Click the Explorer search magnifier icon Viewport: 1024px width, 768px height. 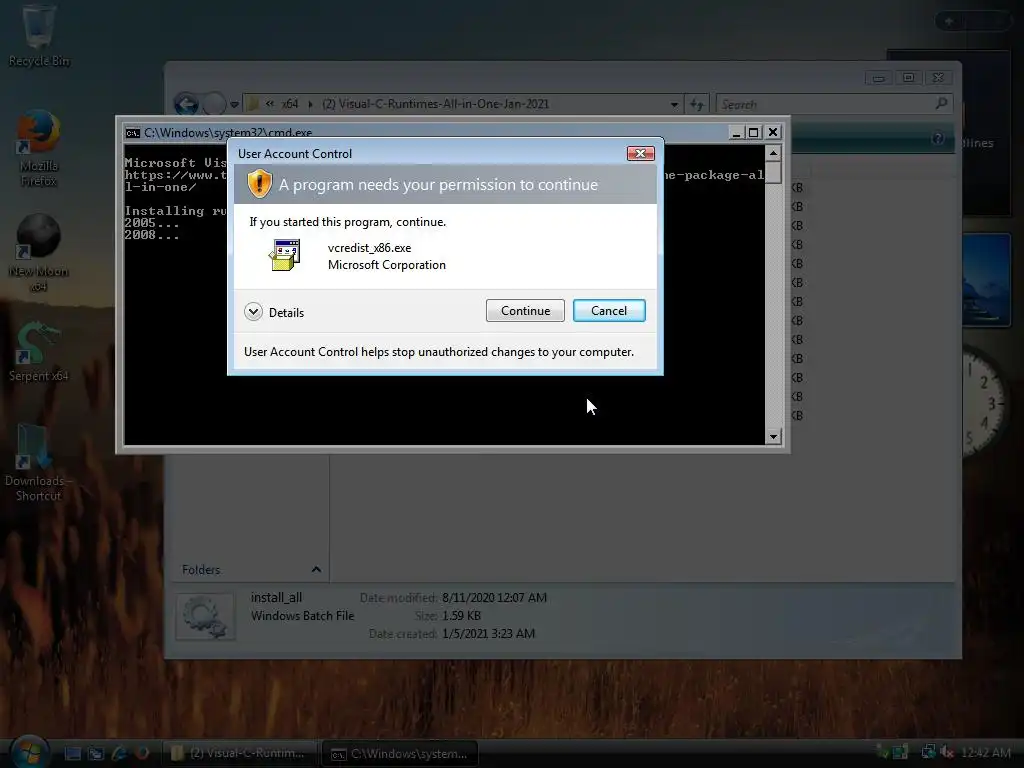[x=942, y=104]
